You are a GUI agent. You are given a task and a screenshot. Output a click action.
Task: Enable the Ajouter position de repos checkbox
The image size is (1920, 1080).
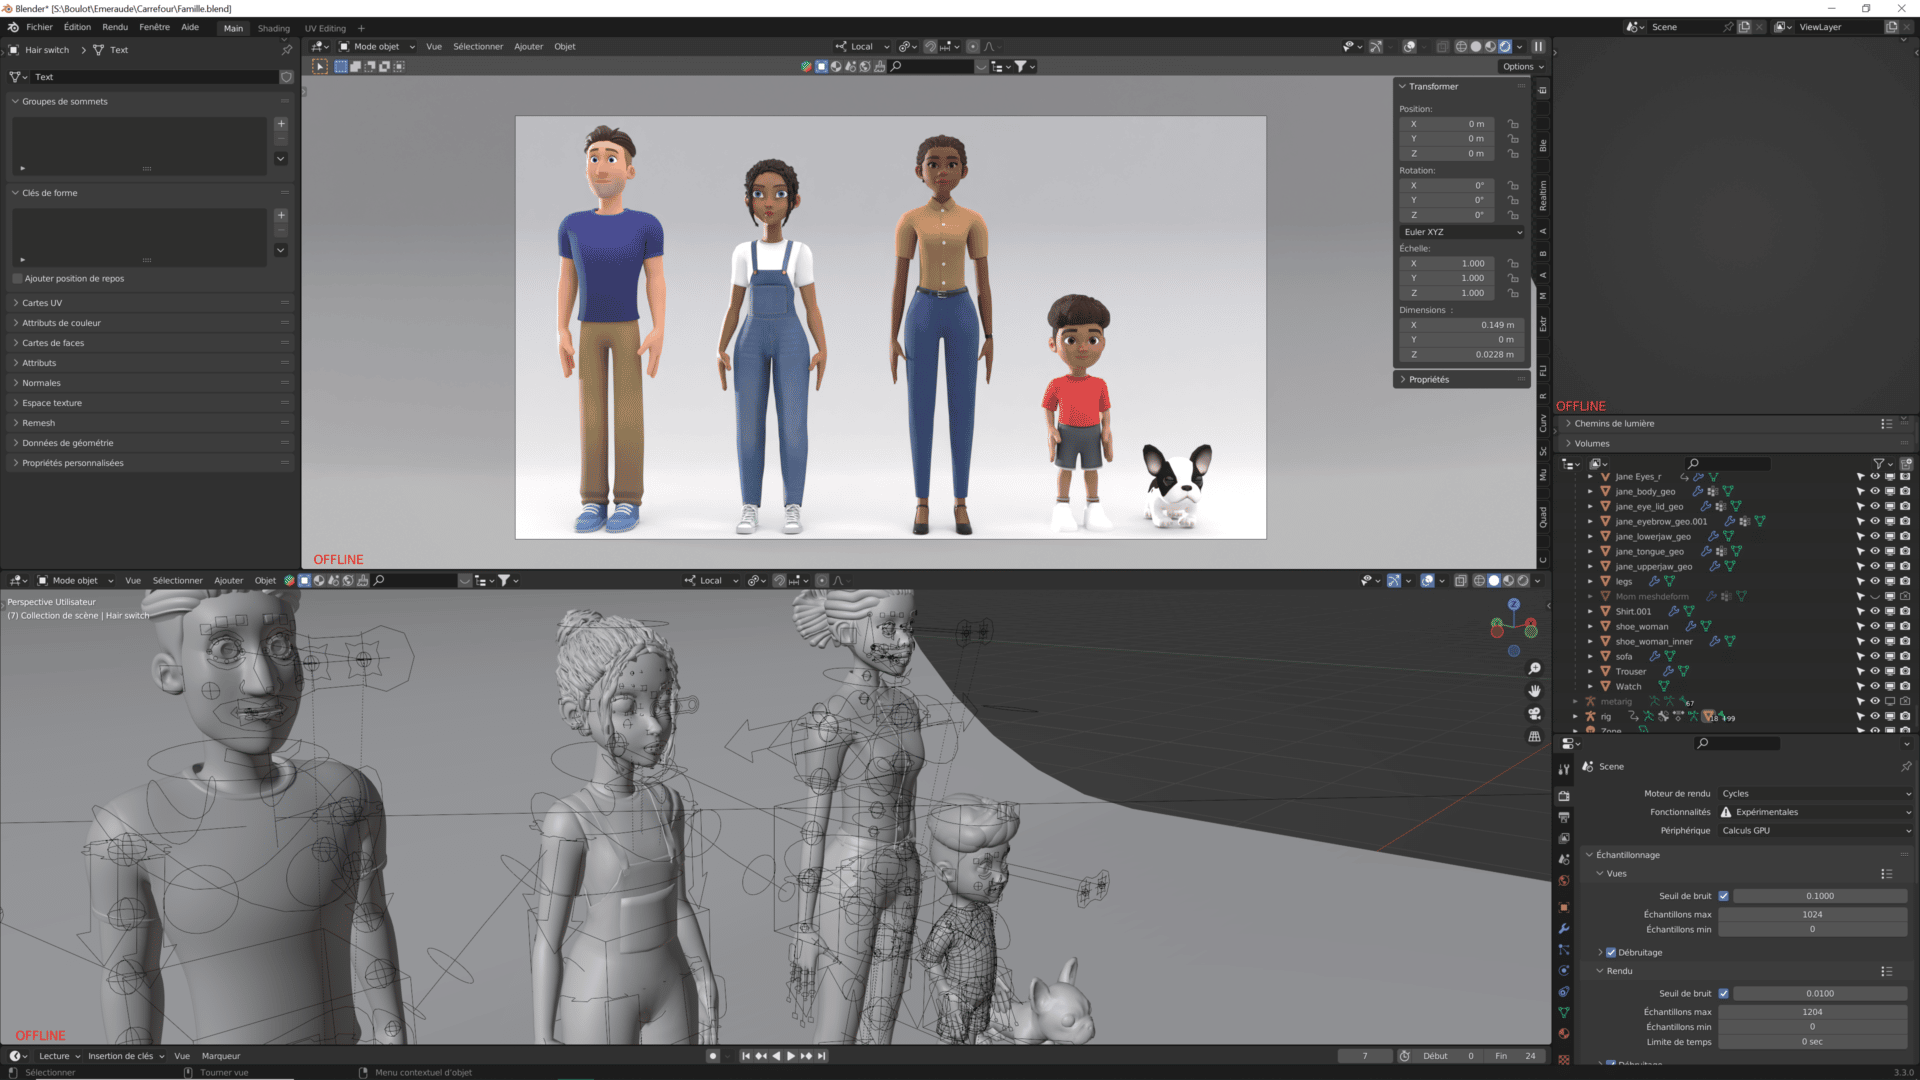pyautogui.click(x=18, y=278)
